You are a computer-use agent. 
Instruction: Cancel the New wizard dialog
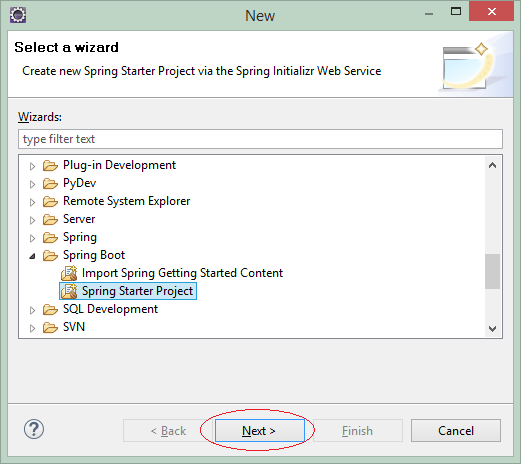click(456, 431)
